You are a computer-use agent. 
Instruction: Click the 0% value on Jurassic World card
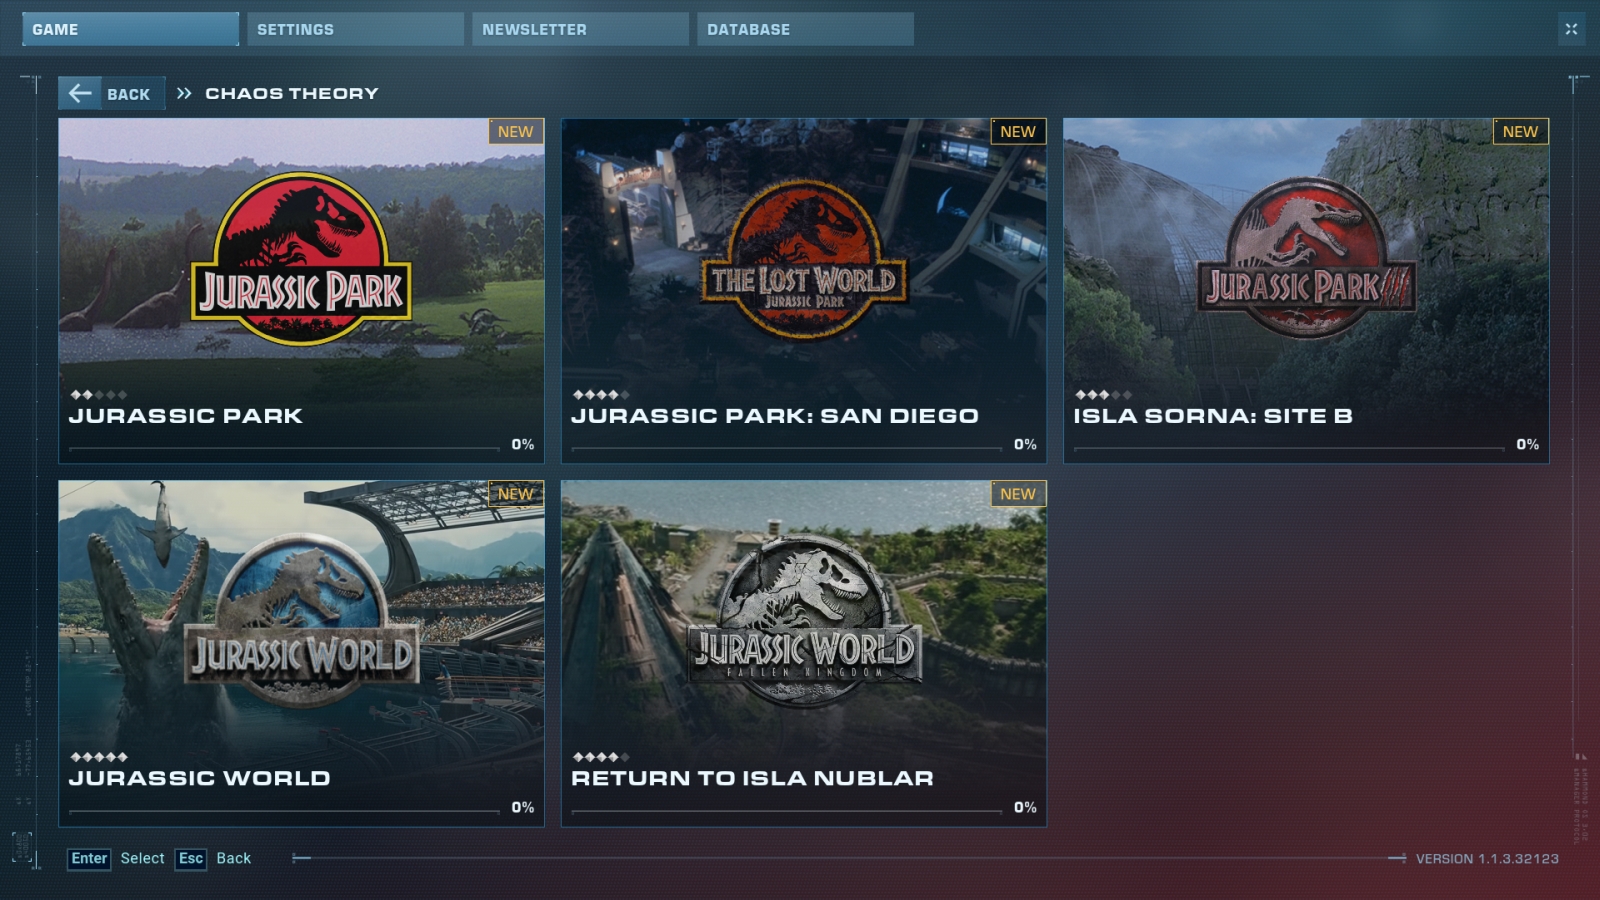click(x=523, y=807)
